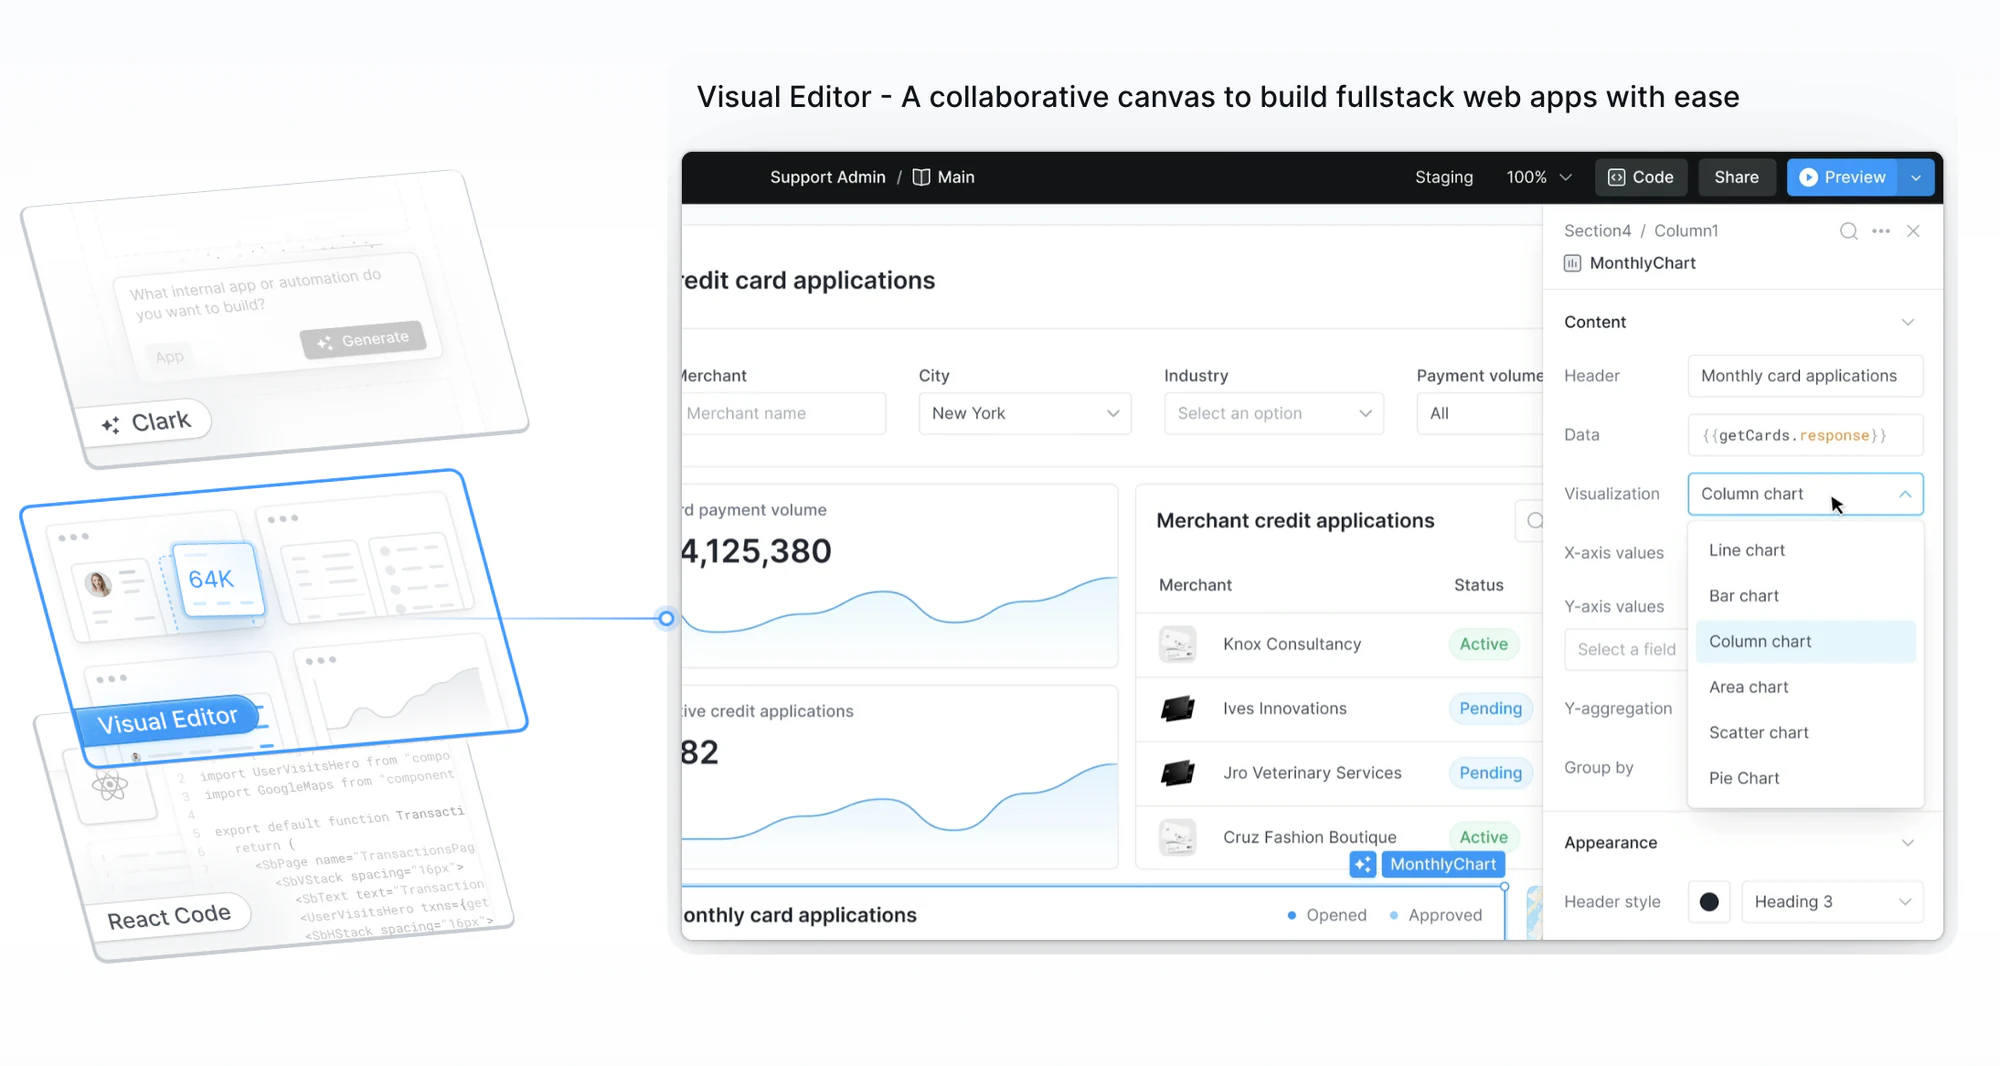Open the 100% zoom dropdown
2000x1066 pixels.
pos(1539,177)
